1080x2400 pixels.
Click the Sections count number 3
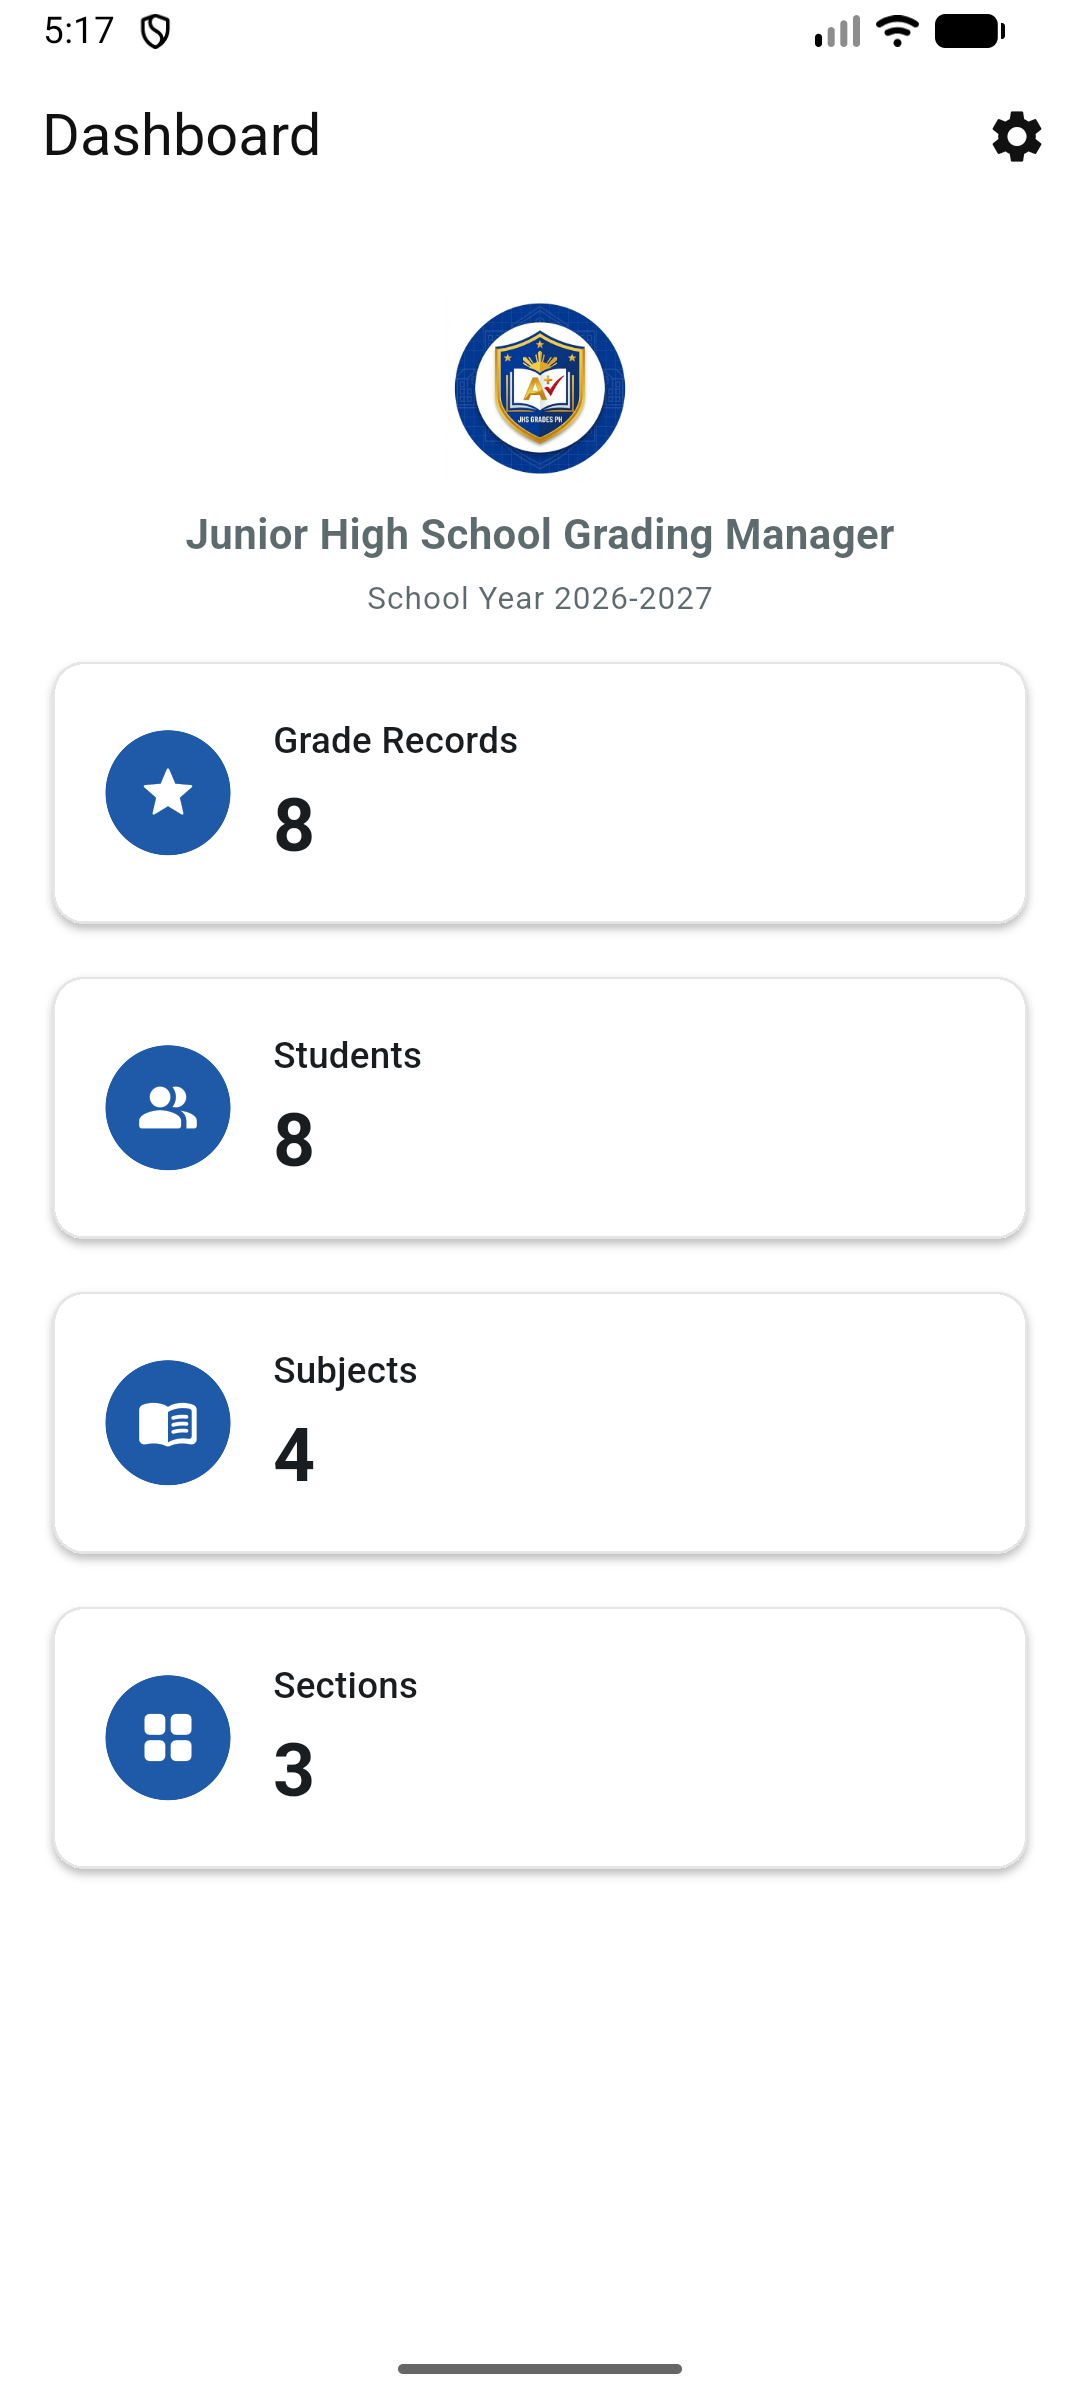[294, 1770]
